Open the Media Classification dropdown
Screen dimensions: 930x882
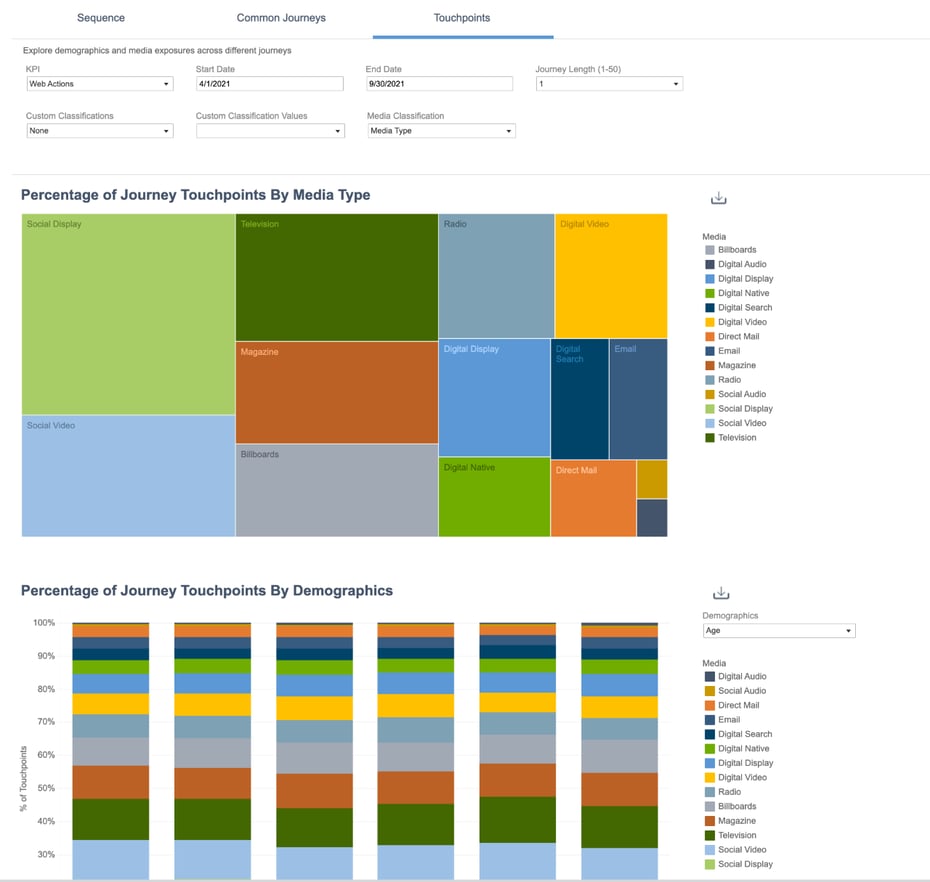point(441,131)
